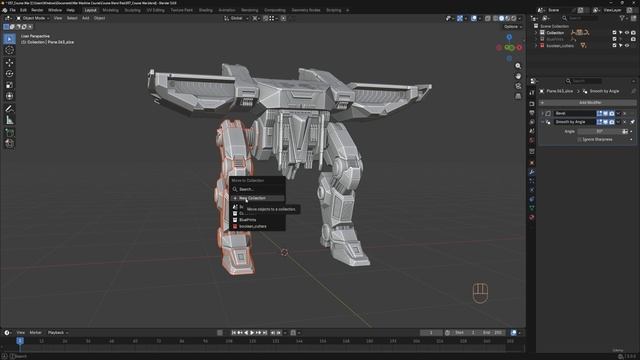
Task: Click the pan view hand icon
Action: click(x=518, y=76)
